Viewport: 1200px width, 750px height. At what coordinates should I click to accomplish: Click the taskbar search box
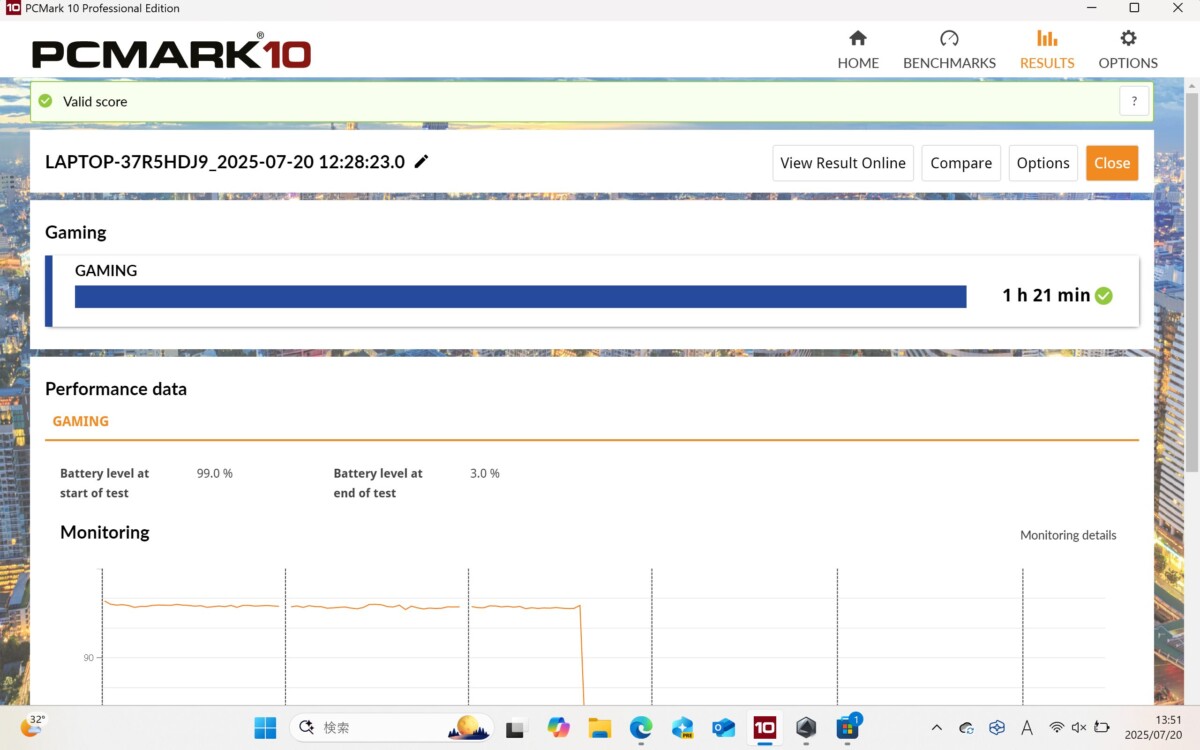point(391,728)
